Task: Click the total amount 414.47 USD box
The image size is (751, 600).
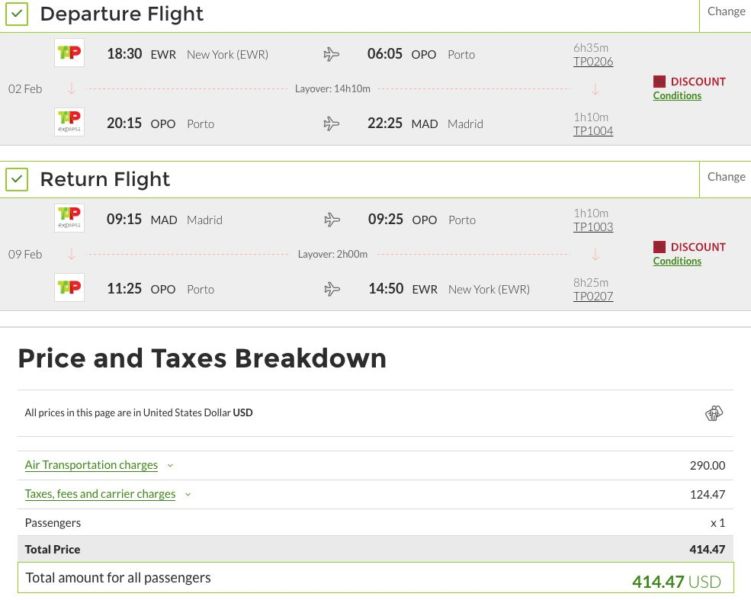Action: 376,578
